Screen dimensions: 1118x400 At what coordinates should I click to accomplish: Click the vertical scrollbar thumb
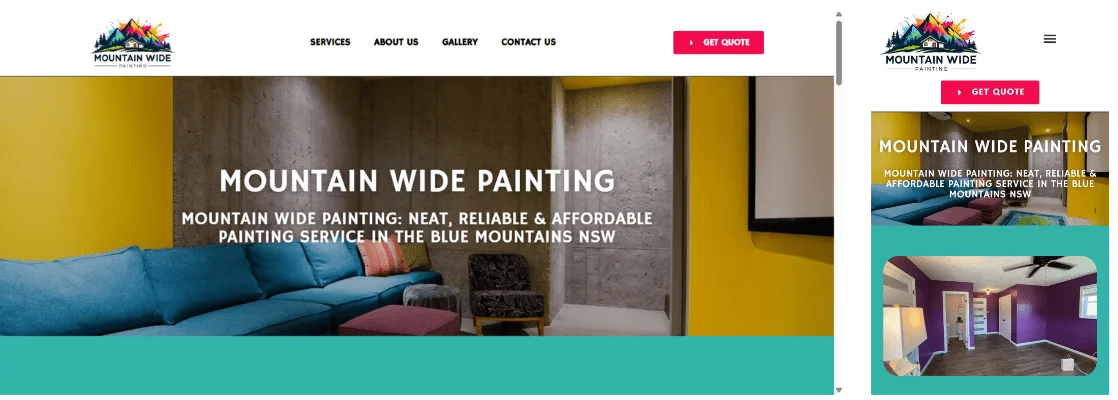839,53
